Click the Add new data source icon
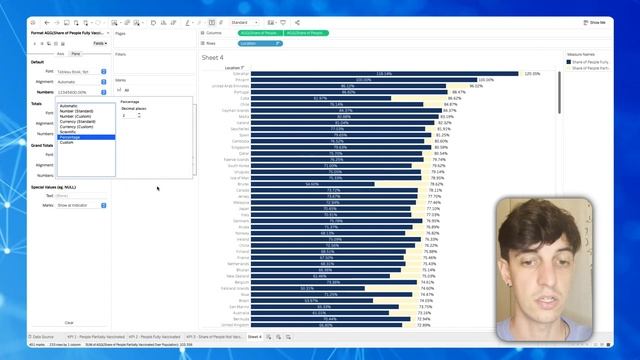The height and width of the screenshot is (360, 640). coord(76,23)
